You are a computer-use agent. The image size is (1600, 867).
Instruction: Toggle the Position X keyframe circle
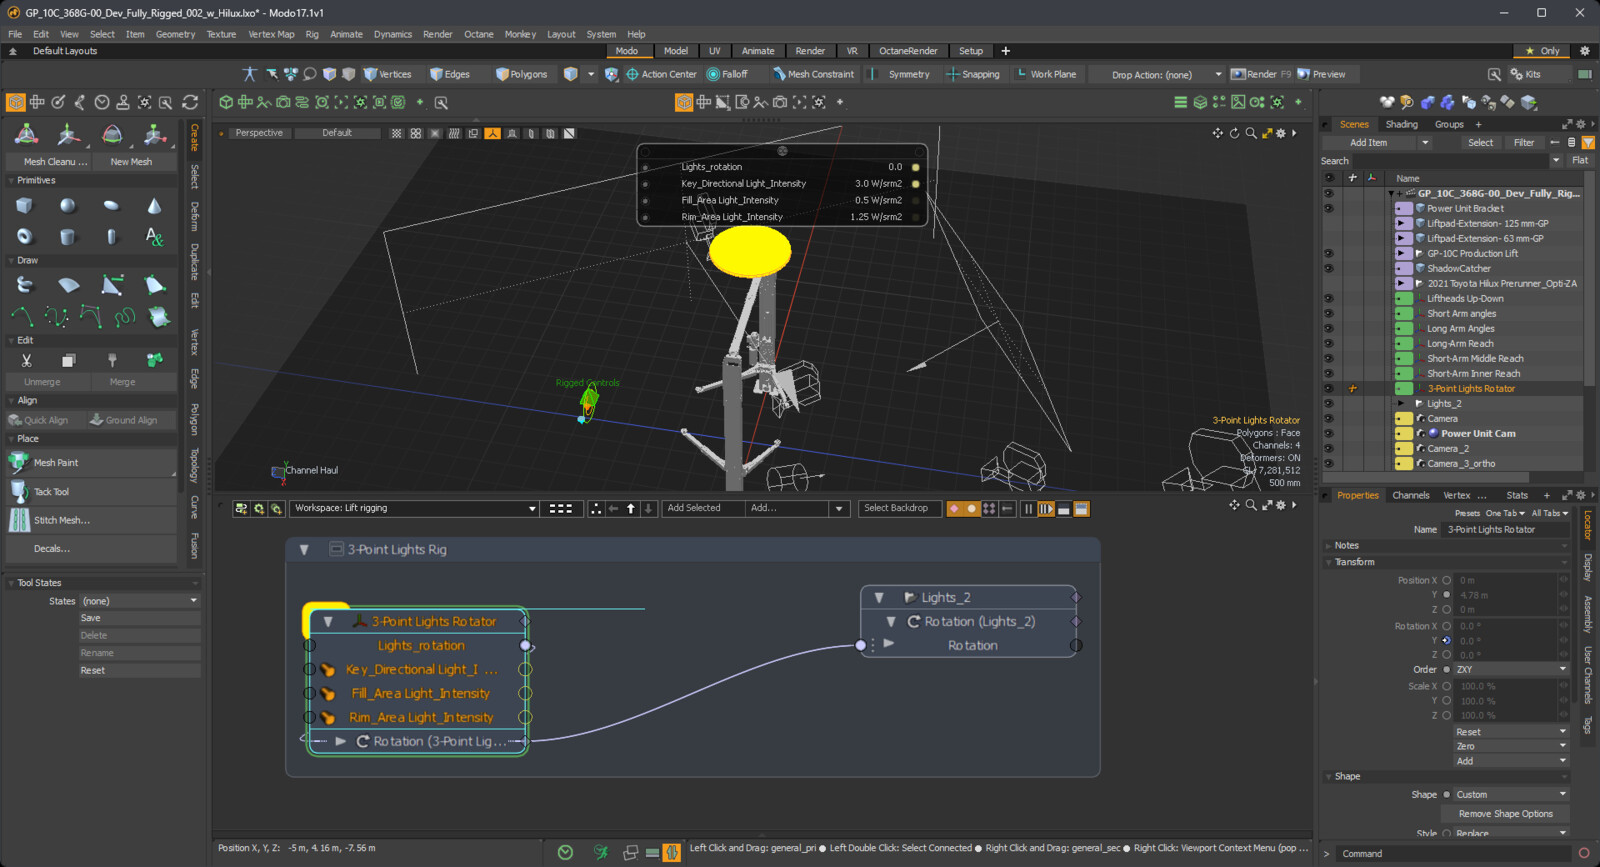point(1446,580)
